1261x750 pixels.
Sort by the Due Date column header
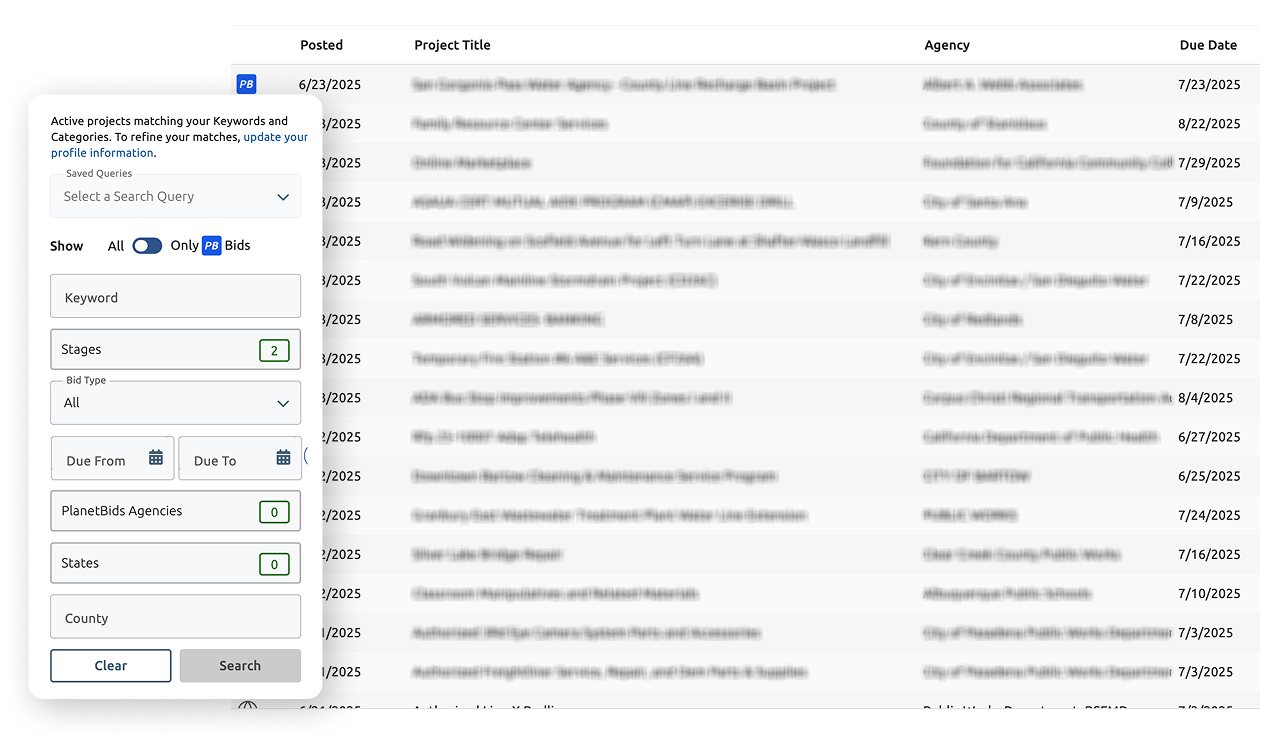1208,45
